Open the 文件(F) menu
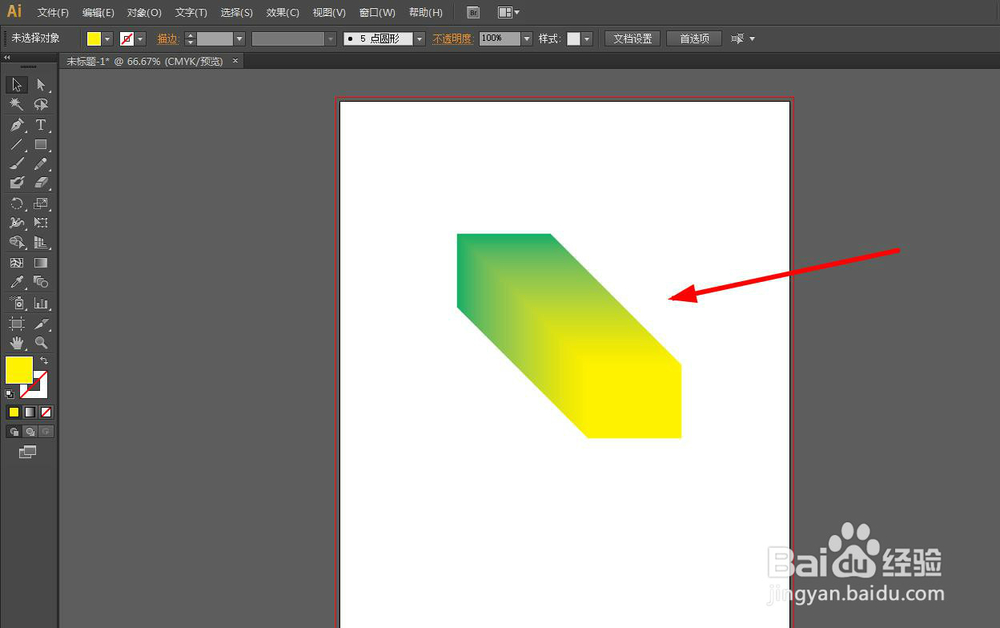This screenshot has width=1000, height=628. (x=53, y=13)
